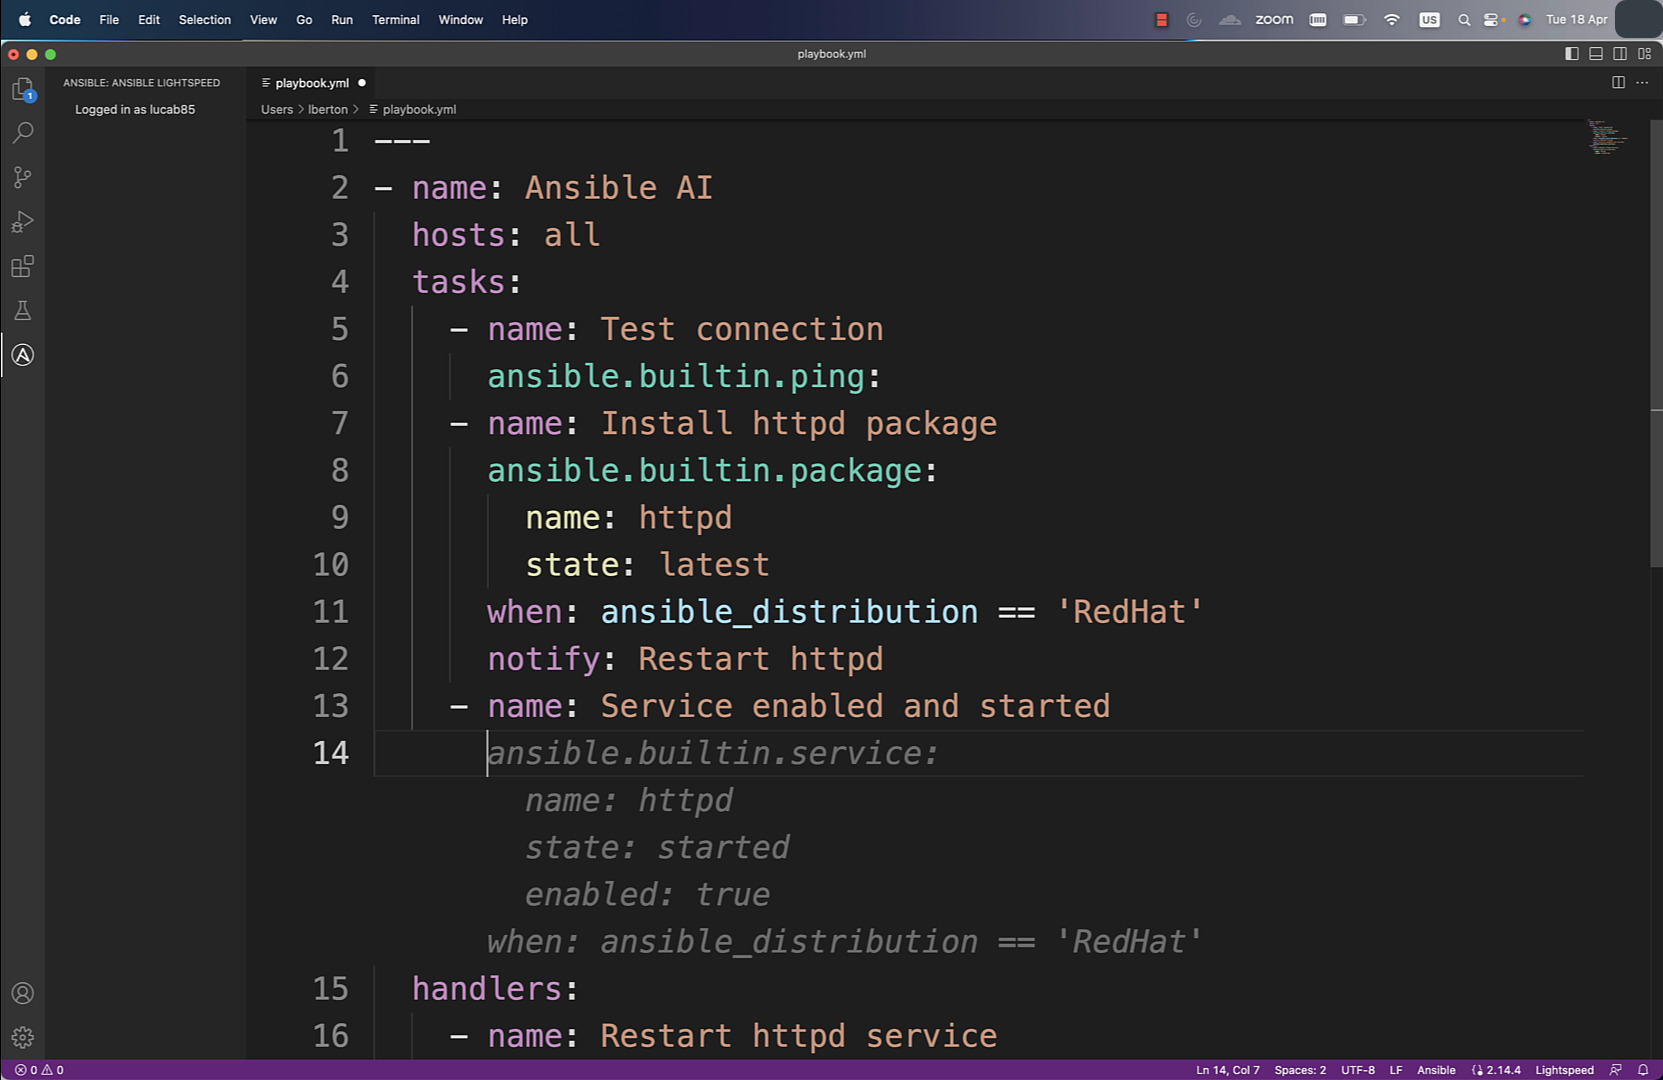This screenshot has height=1080, width=1663.
Task: Open the Manage gear icon
Action: point(23,1037)
